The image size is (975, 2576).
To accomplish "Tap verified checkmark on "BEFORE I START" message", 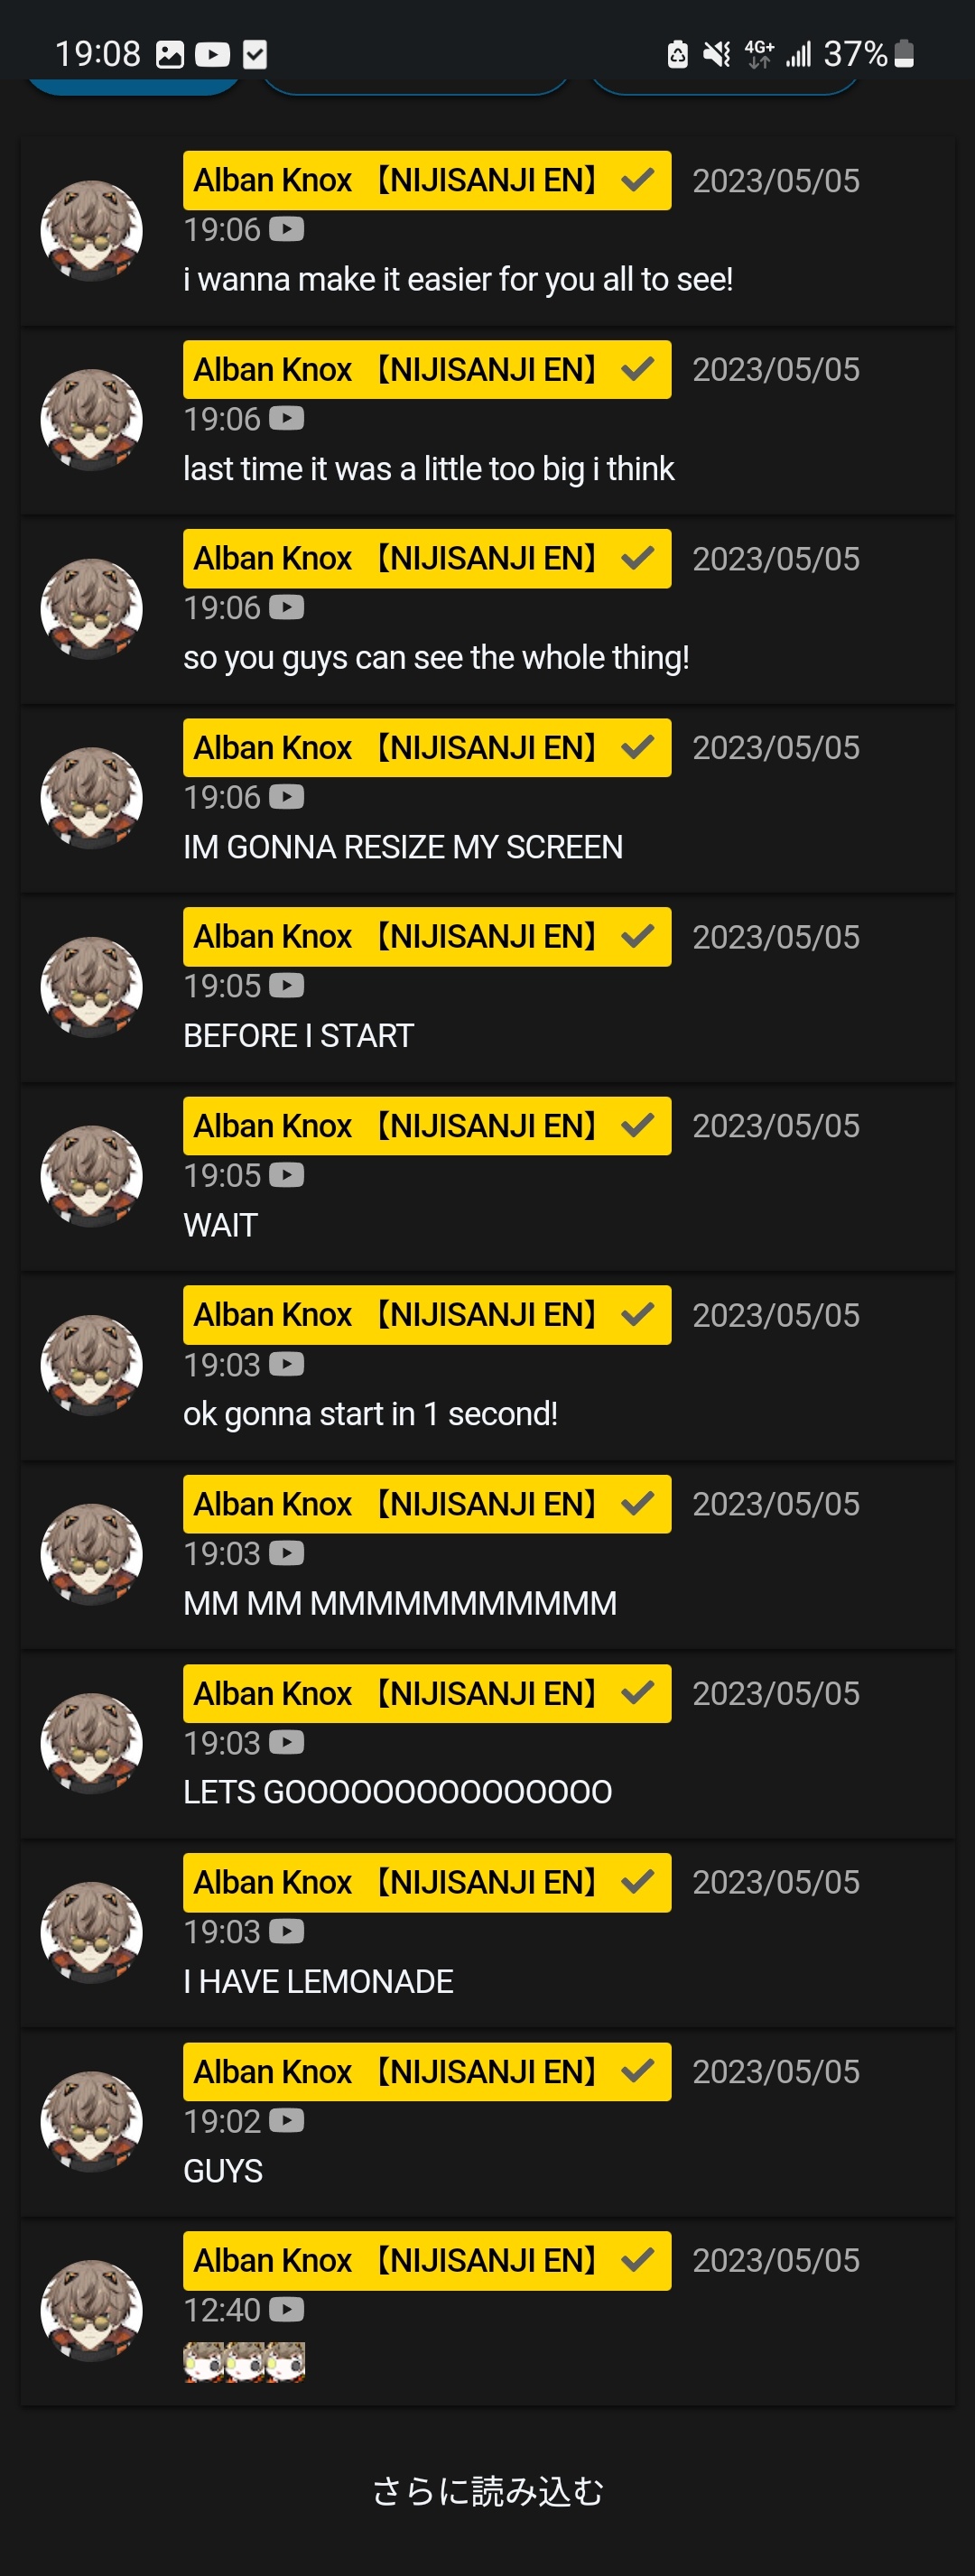I will tap(637, 937).
